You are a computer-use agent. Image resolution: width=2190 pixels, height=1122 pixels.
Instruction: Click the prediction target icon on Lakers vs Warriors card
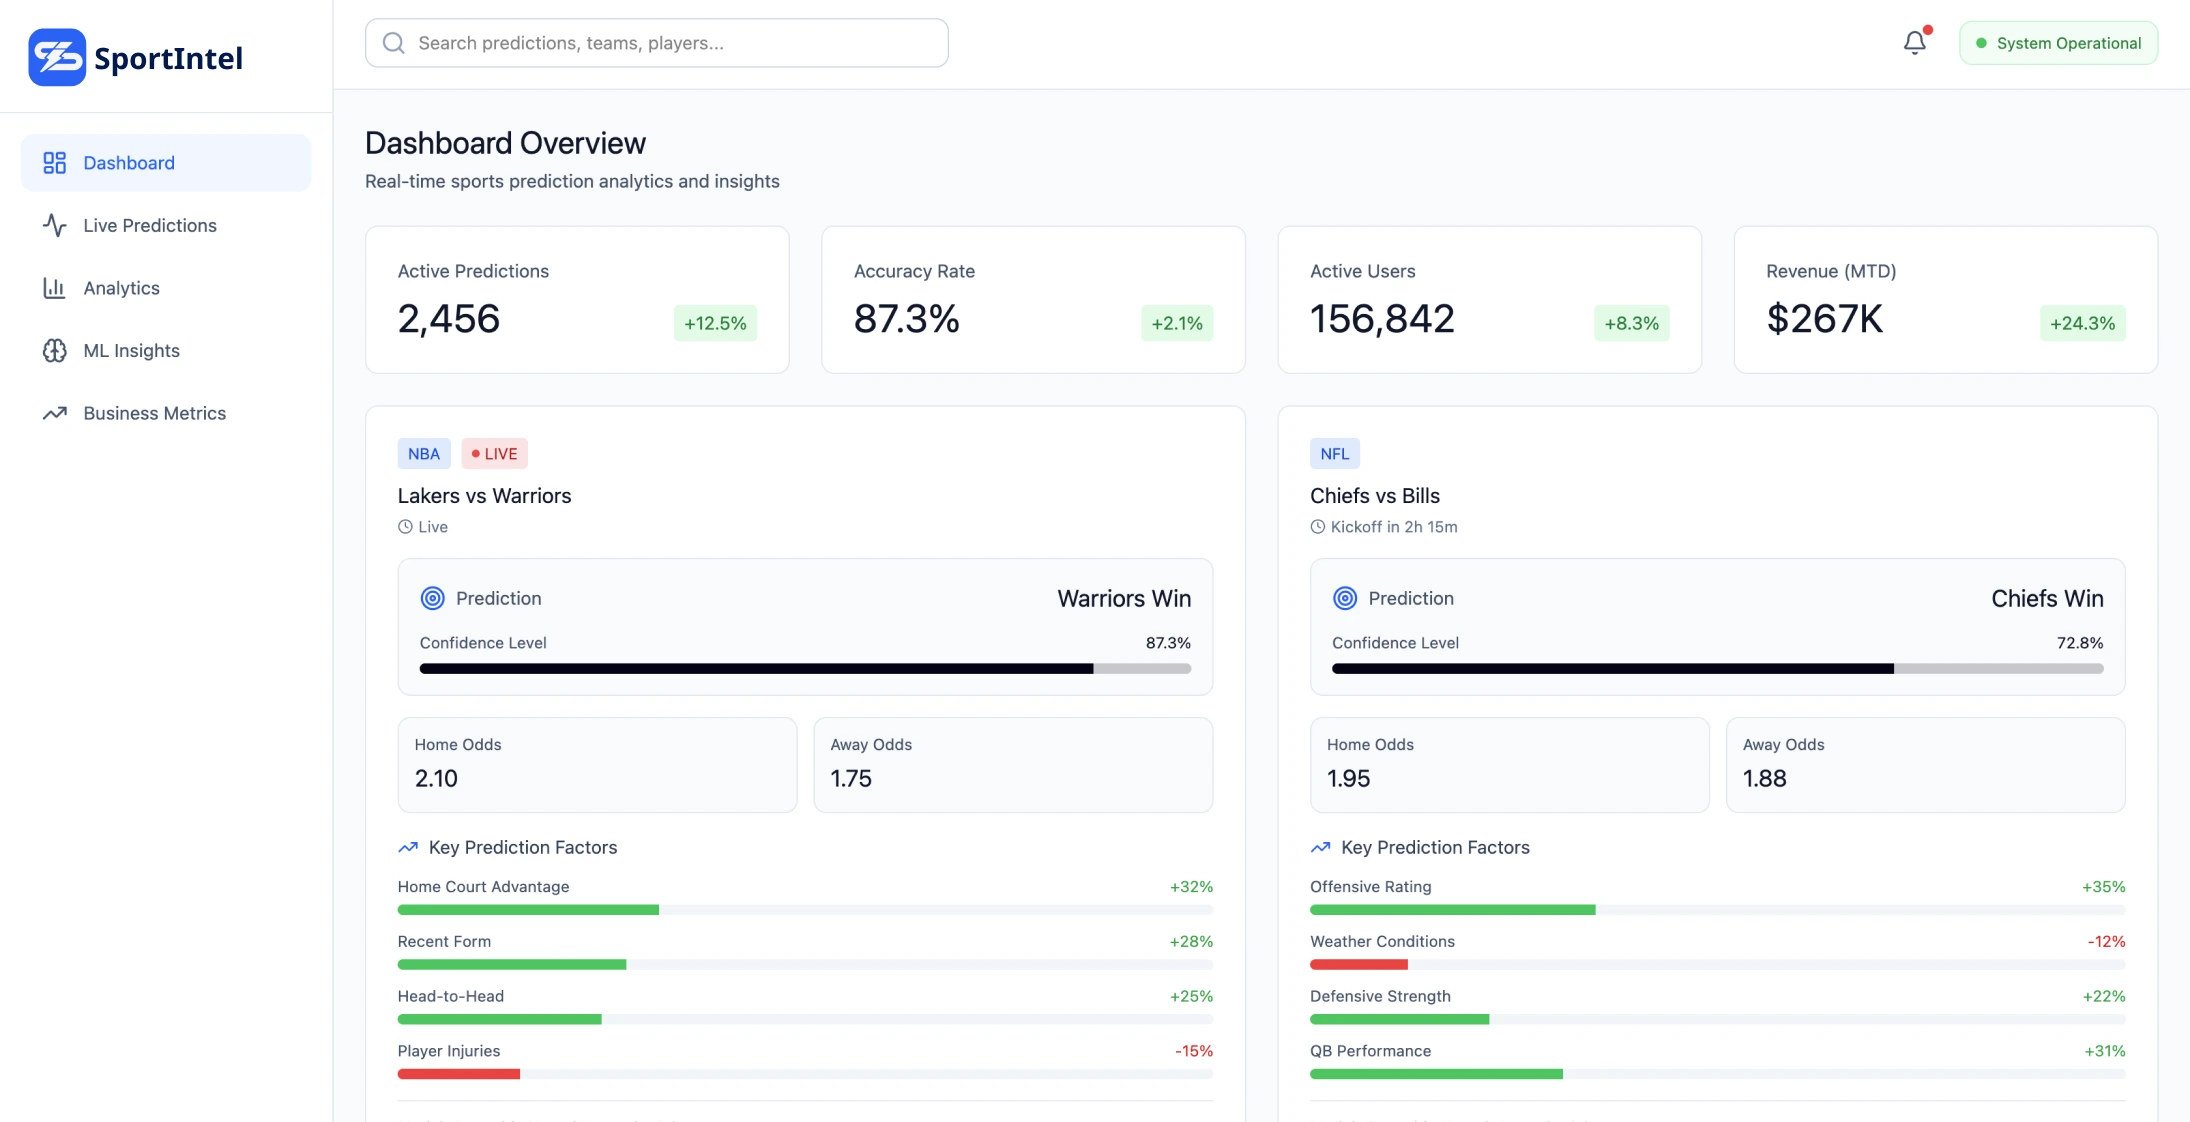(432, 598)
